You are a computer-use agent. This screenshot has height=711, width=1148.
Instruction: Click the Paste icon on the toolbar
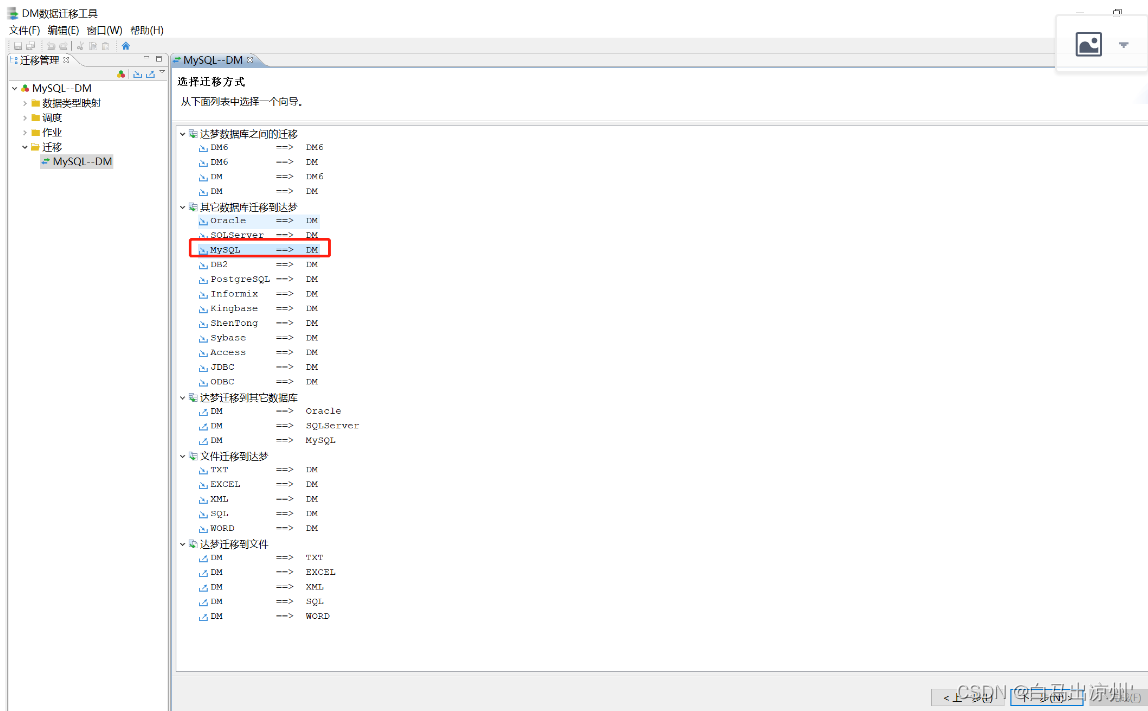(105, 46)
